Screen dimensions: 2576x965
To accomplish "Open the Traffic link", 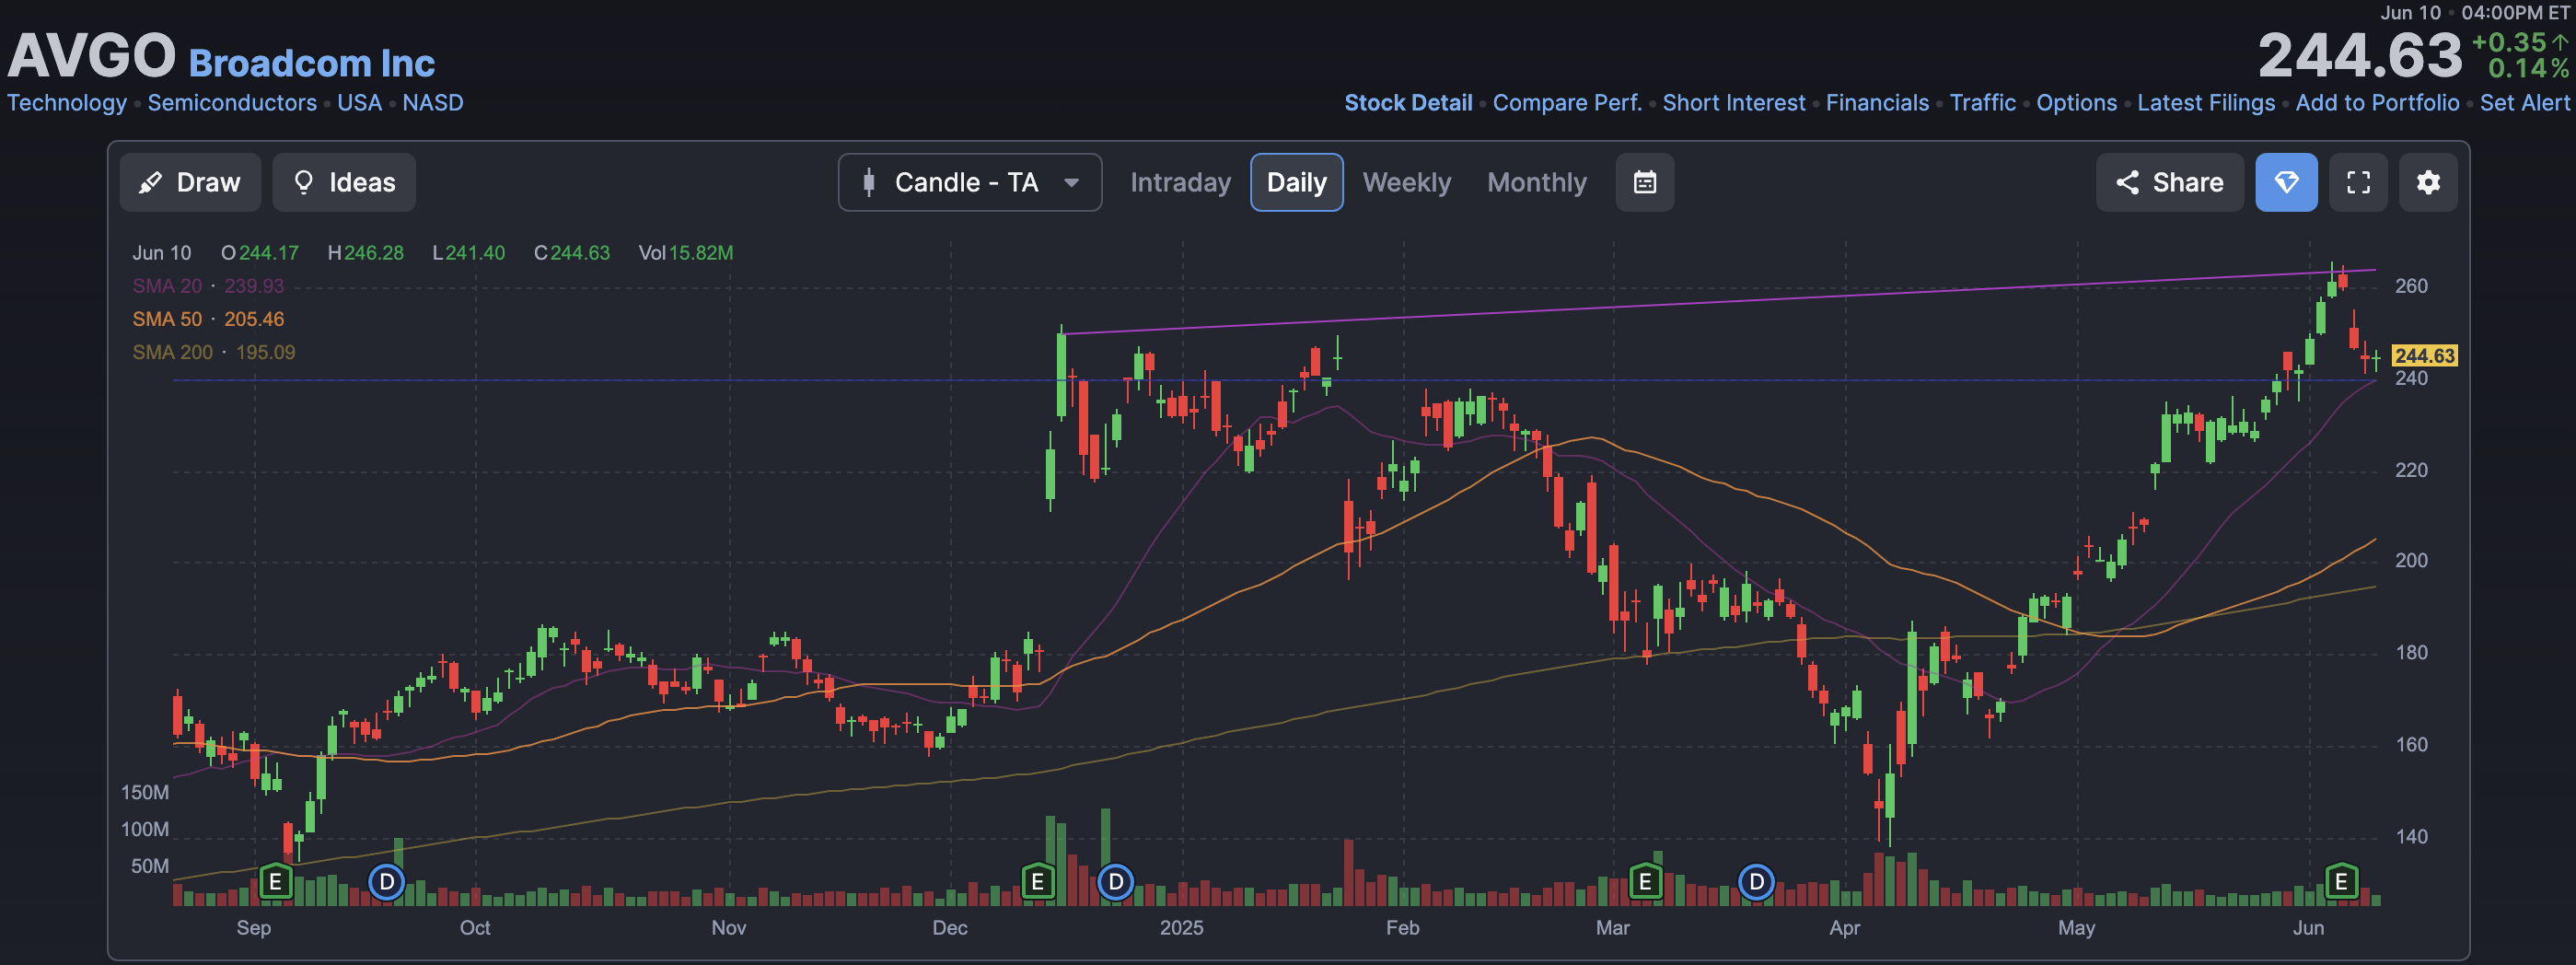I will (1982, 103).
